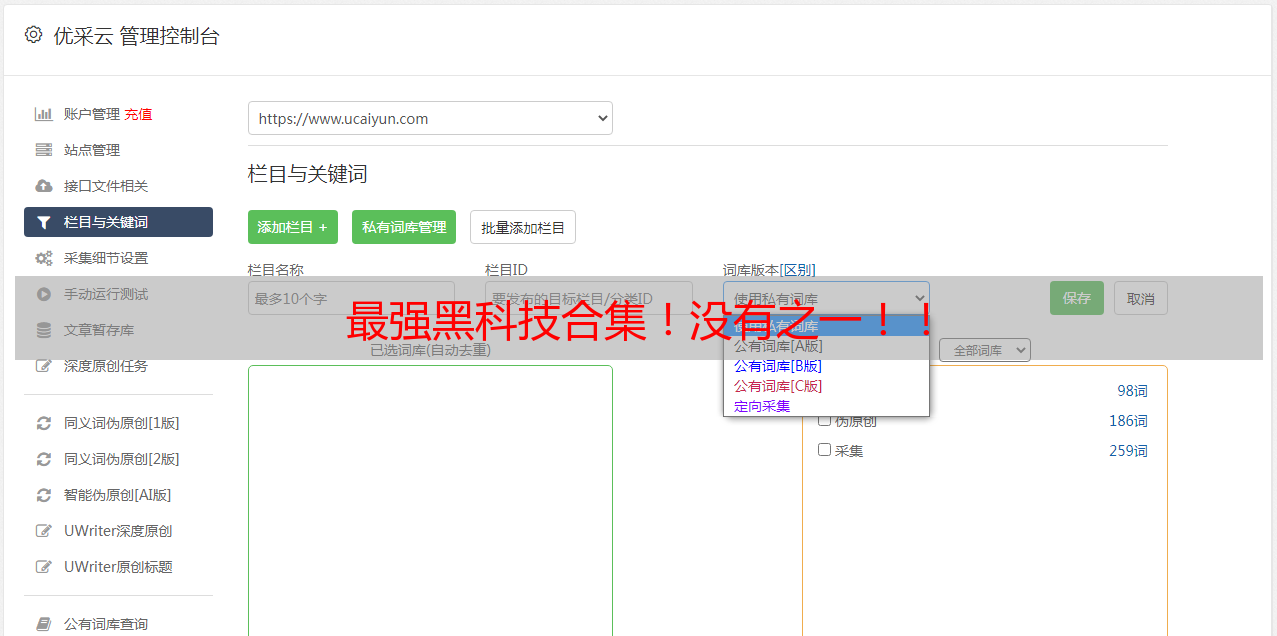Click the cogs icon for 采集细节设置

click(x=43, y=258)
